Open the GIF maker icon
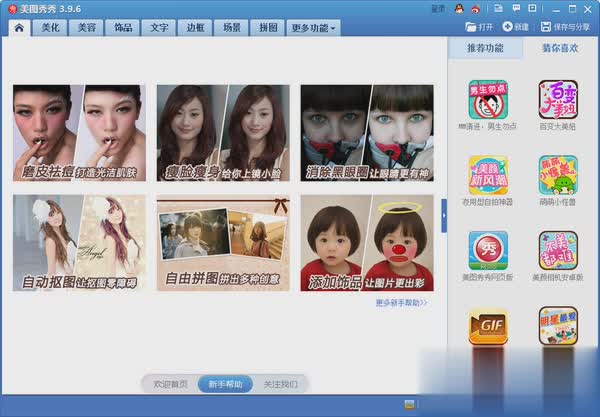 pyautogui.click(x=488, y=326)
